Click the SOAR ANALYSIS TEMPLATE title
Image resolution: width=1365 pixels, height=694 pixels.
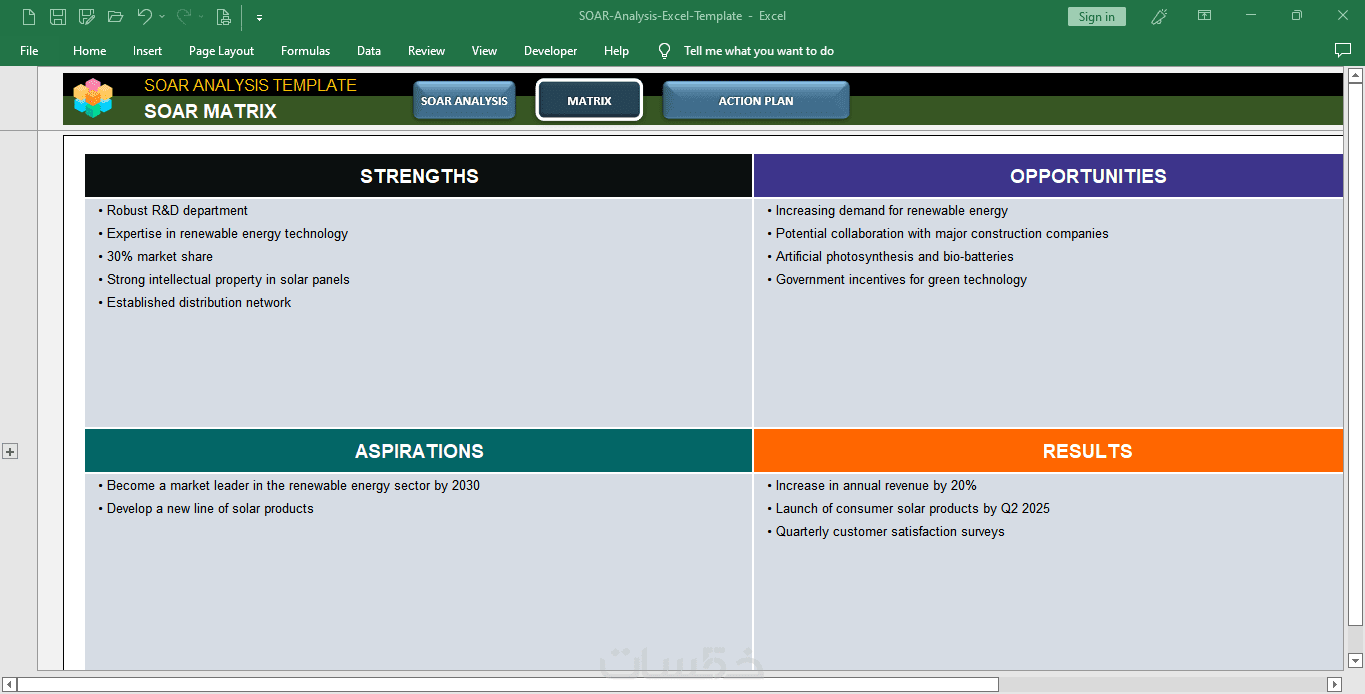(x=250, y=86)
